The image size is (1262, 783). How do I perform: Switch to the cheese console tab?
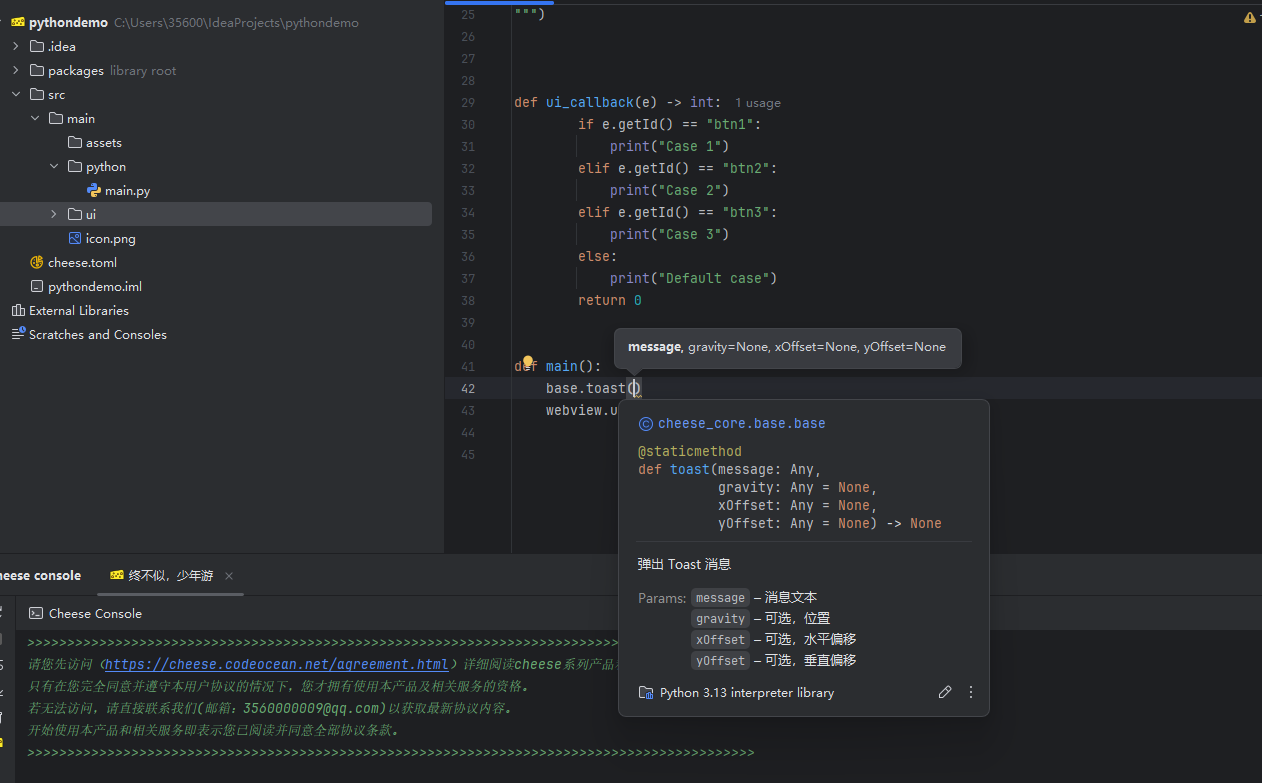point(40,575)
